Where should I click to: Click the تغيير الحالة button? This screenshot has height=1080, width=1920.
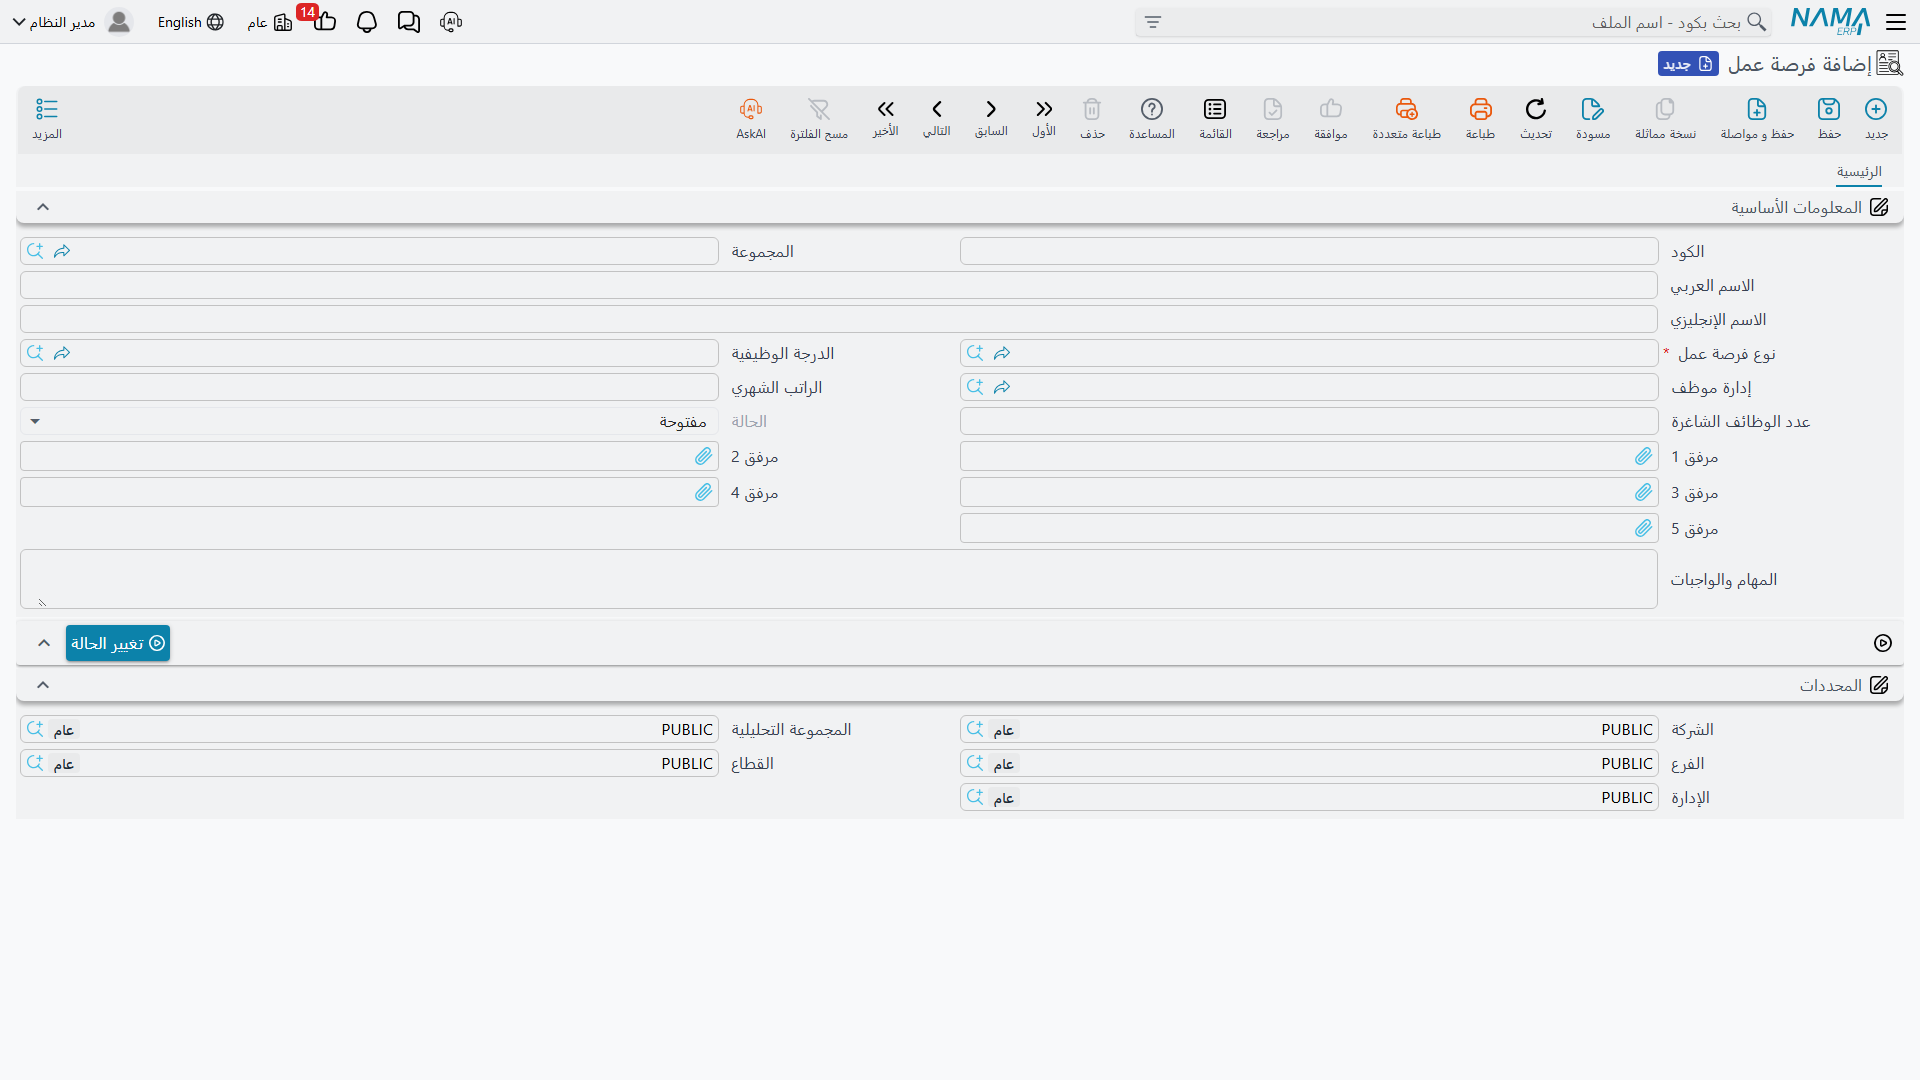pos(118,643)
